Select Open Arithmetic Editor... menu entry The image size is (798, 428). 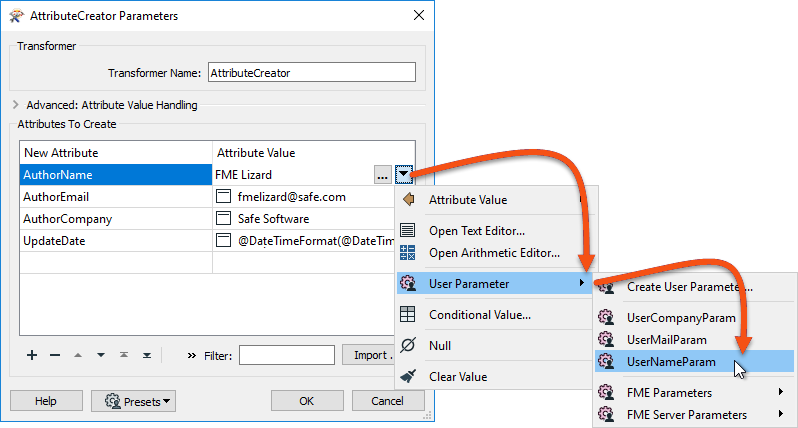tap(494, 252)
